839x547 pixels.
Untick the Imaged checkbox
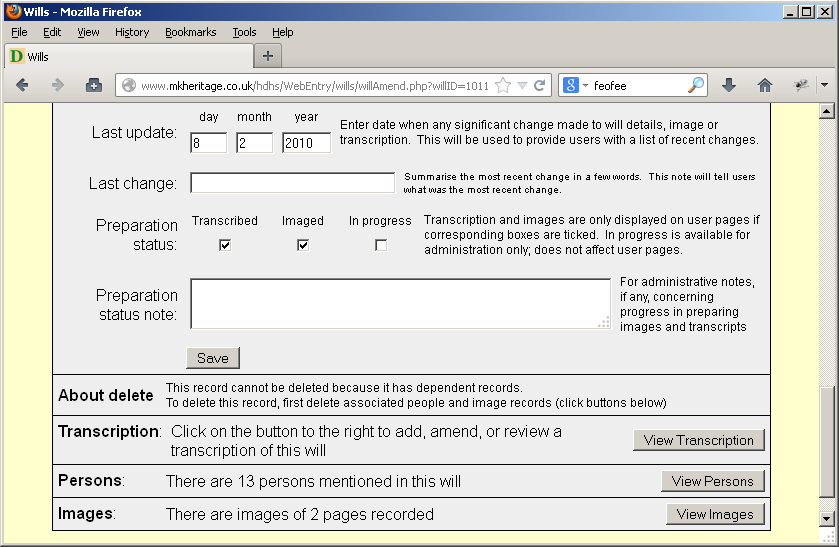pos(303,245)
